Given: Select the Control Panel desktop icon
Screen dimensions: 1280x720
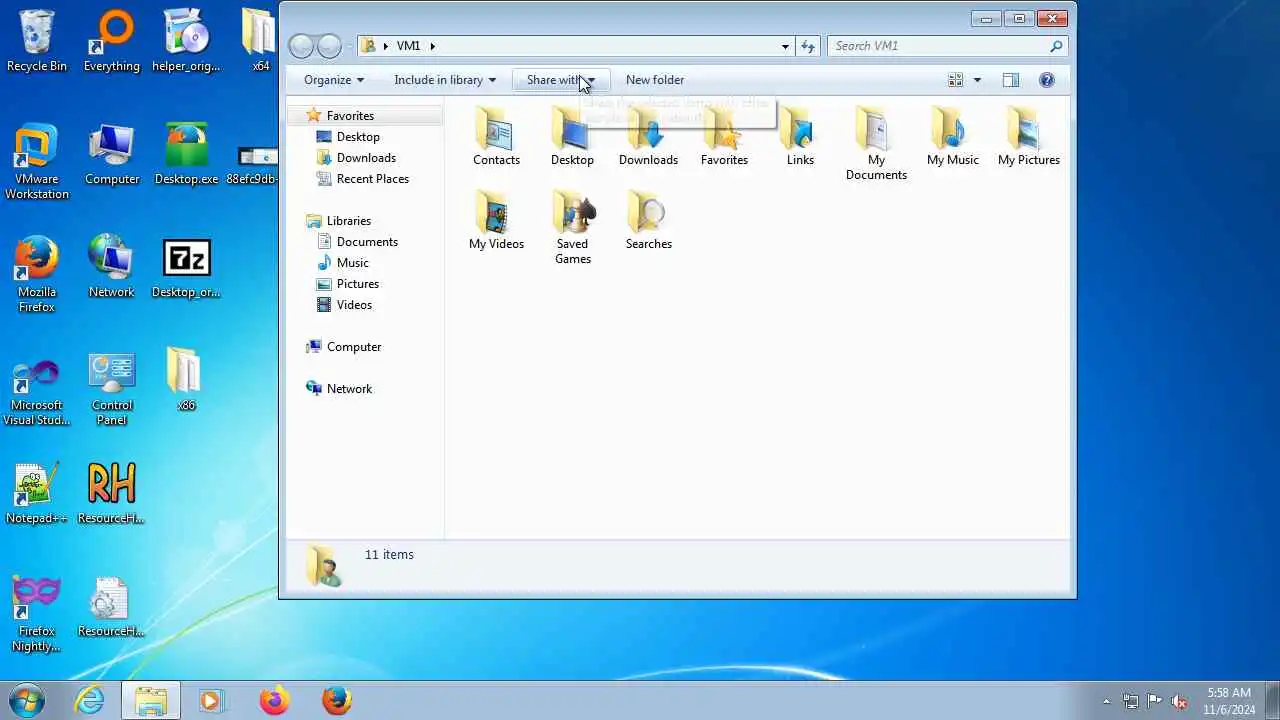Looking at the screenshot, I should [x=112, y=388].
